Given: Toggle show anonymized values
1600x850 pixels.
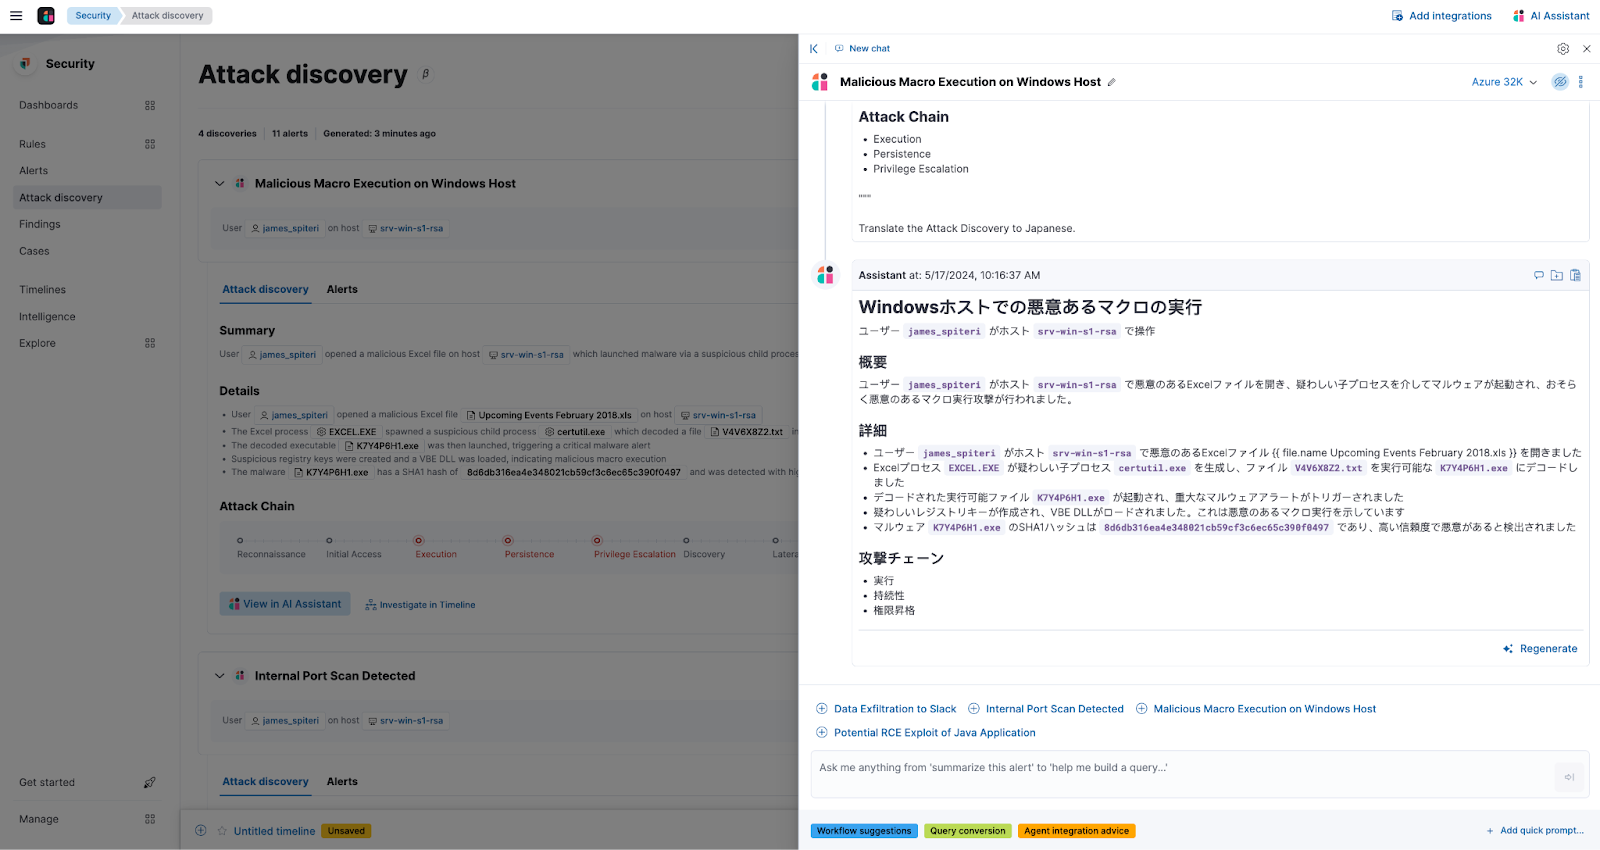Looking at the screenshot, I should 1560,82.
